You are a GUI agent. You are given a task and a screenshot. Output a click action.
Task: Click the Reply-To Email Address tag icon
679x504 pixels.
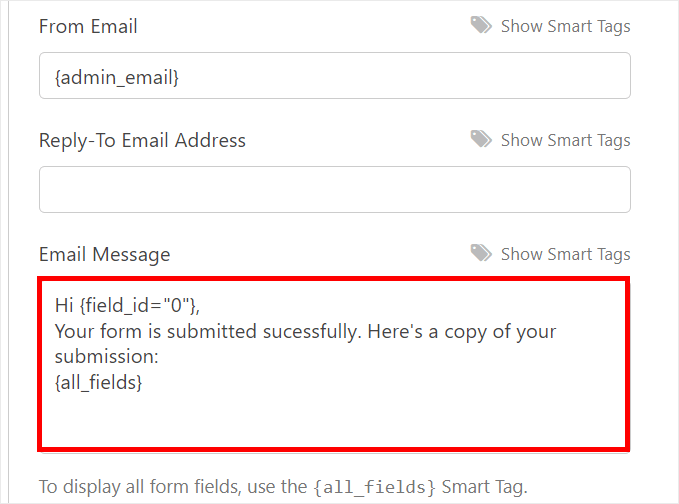(481, 140)
